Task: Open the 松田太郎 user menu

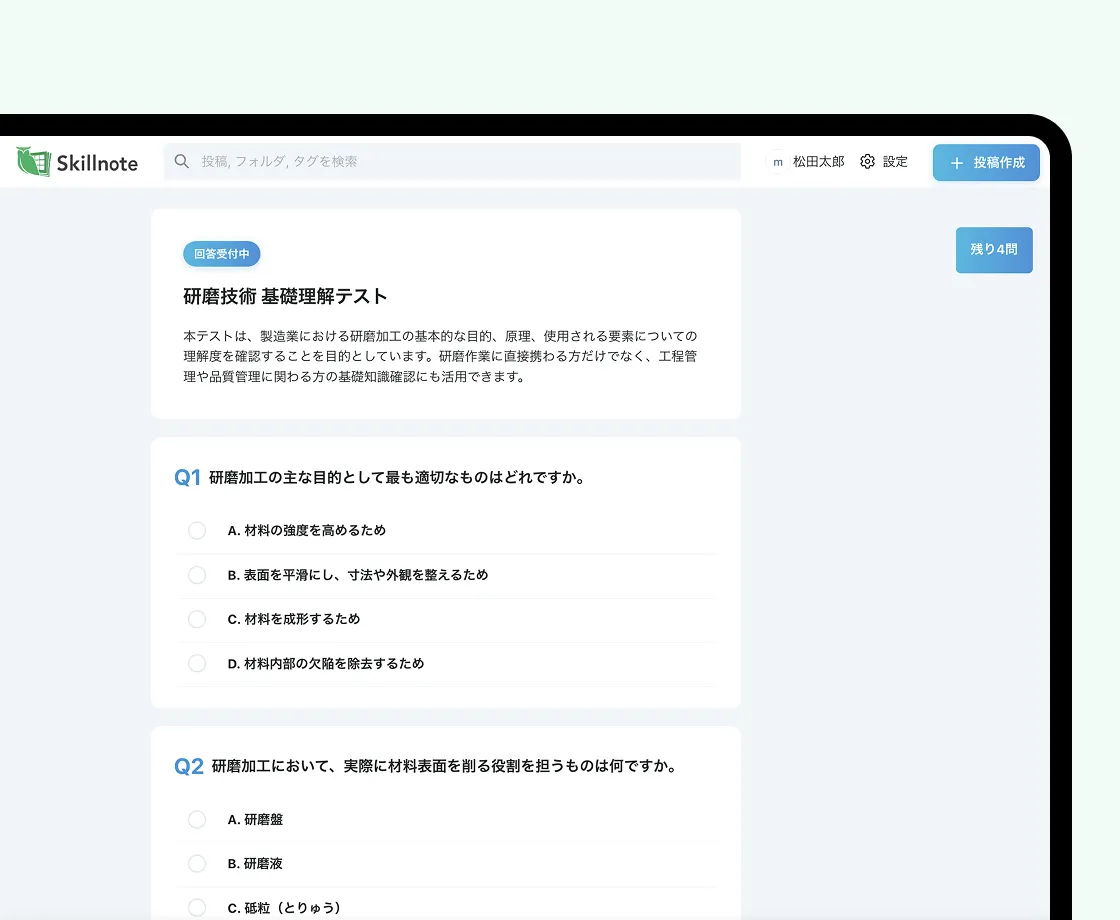Action: click(818, 162)
